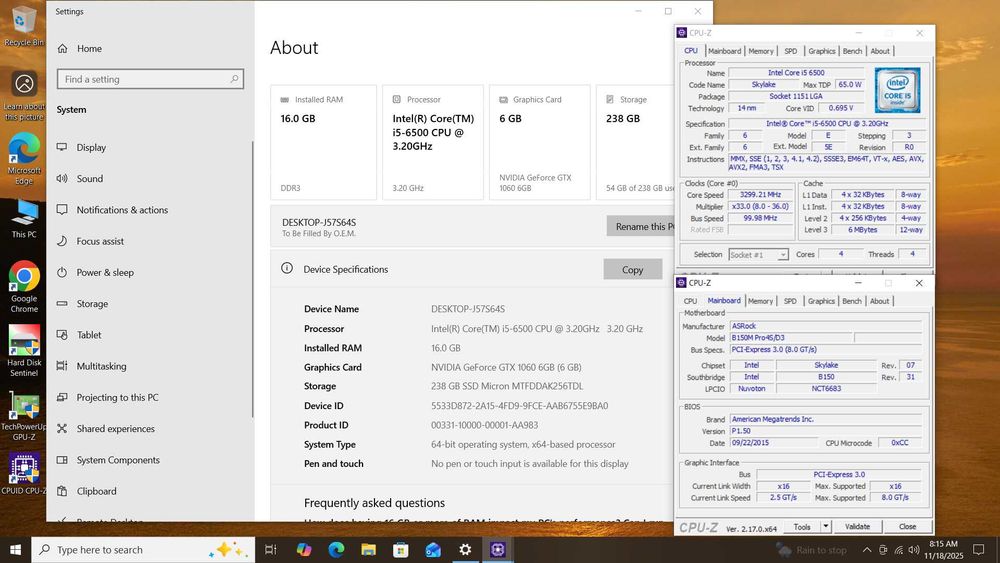
Task: Launch Google Chrome desktop shortcut
Action: point(24,286)
